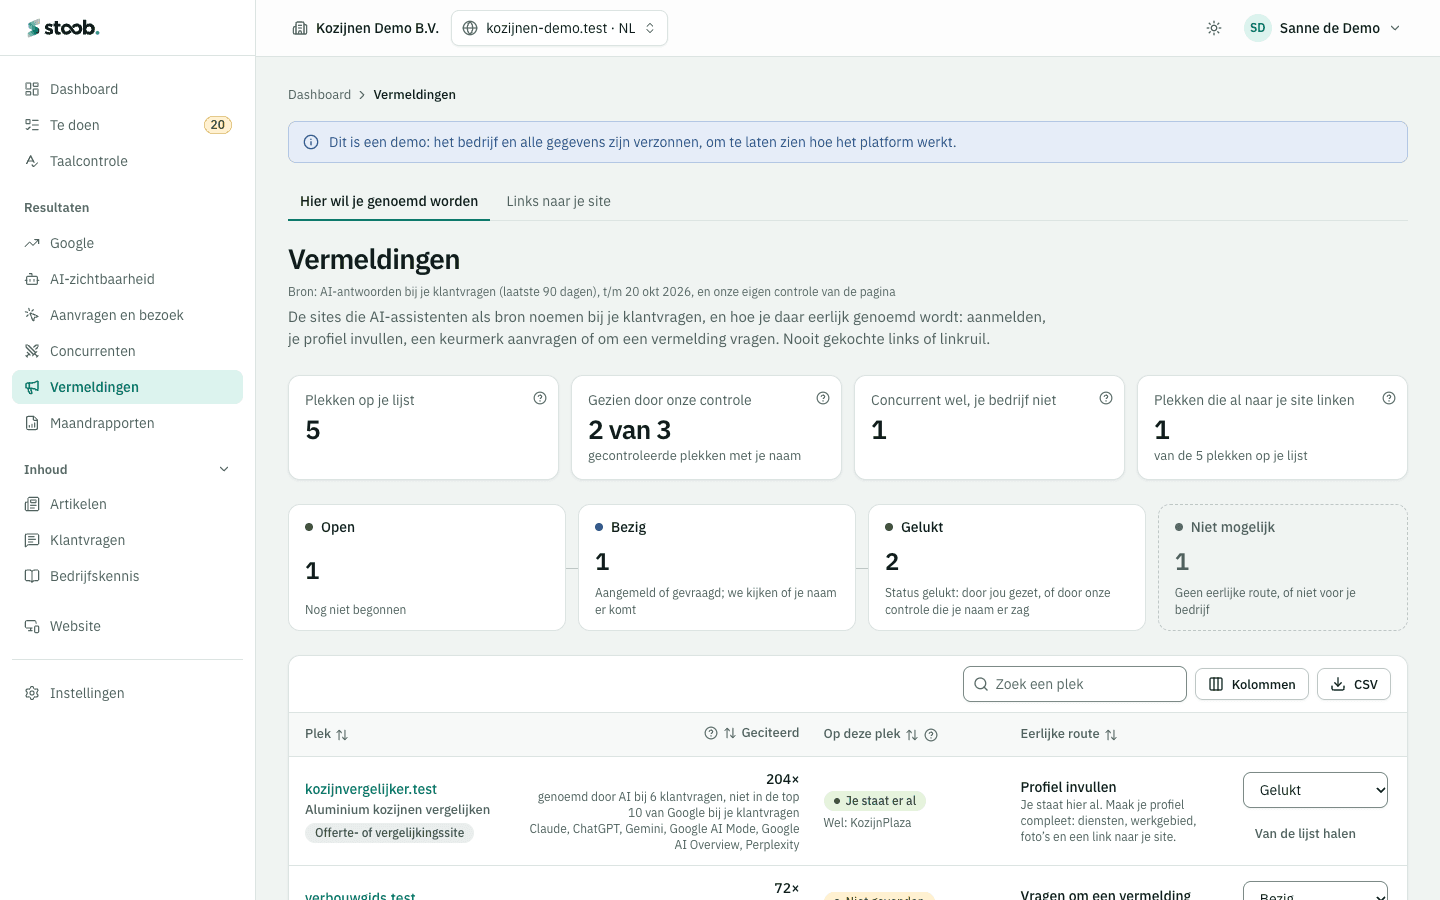1440x900 pixels.
Task: Open help for Plekken op je lijst
Action: 540,398
